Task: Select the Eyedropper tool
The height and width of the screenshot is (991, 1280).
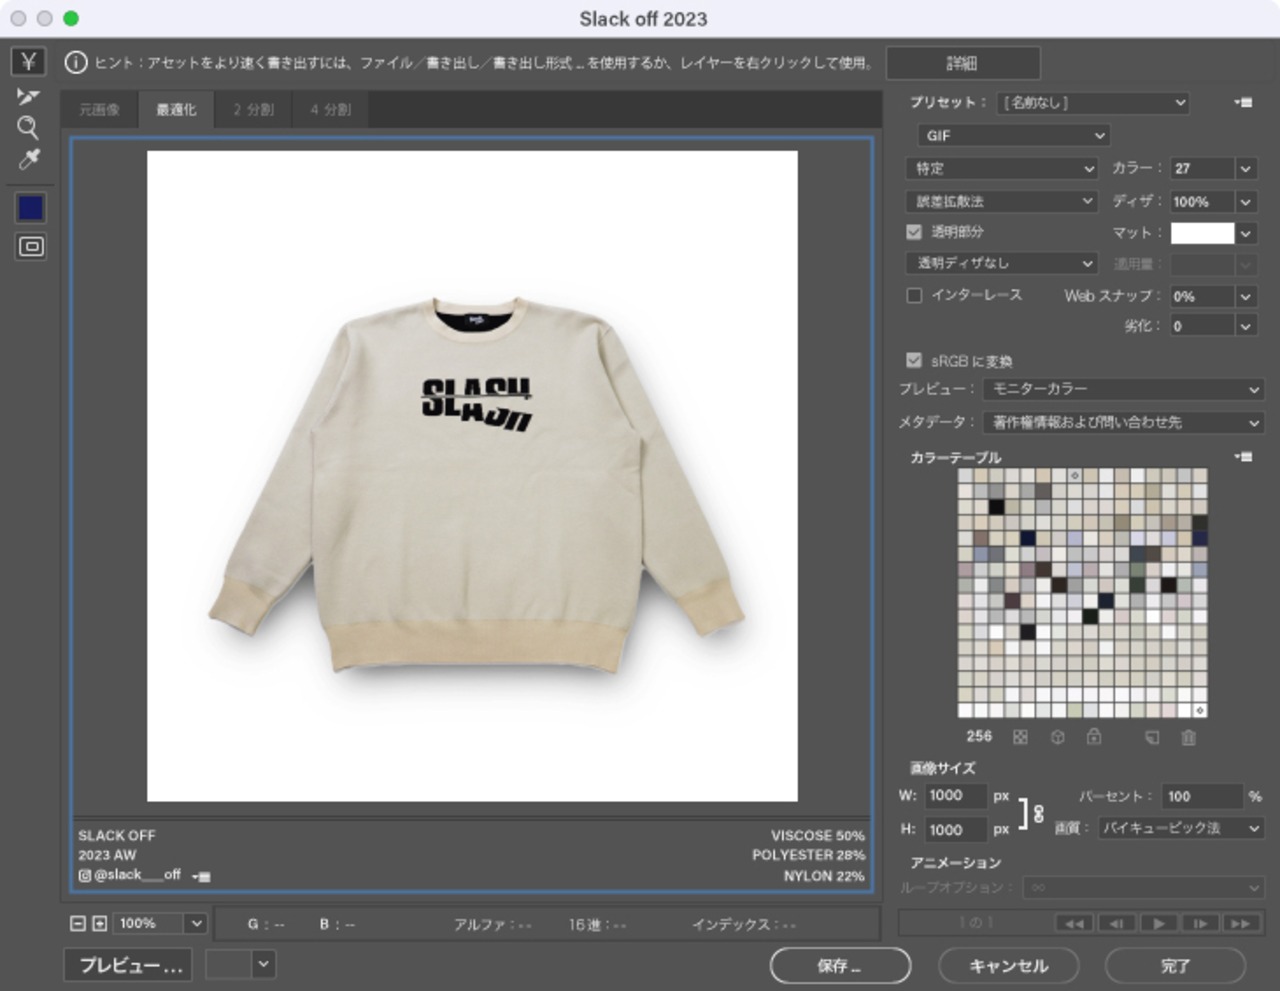Action: pyautogui.click(x=29, y=160)
